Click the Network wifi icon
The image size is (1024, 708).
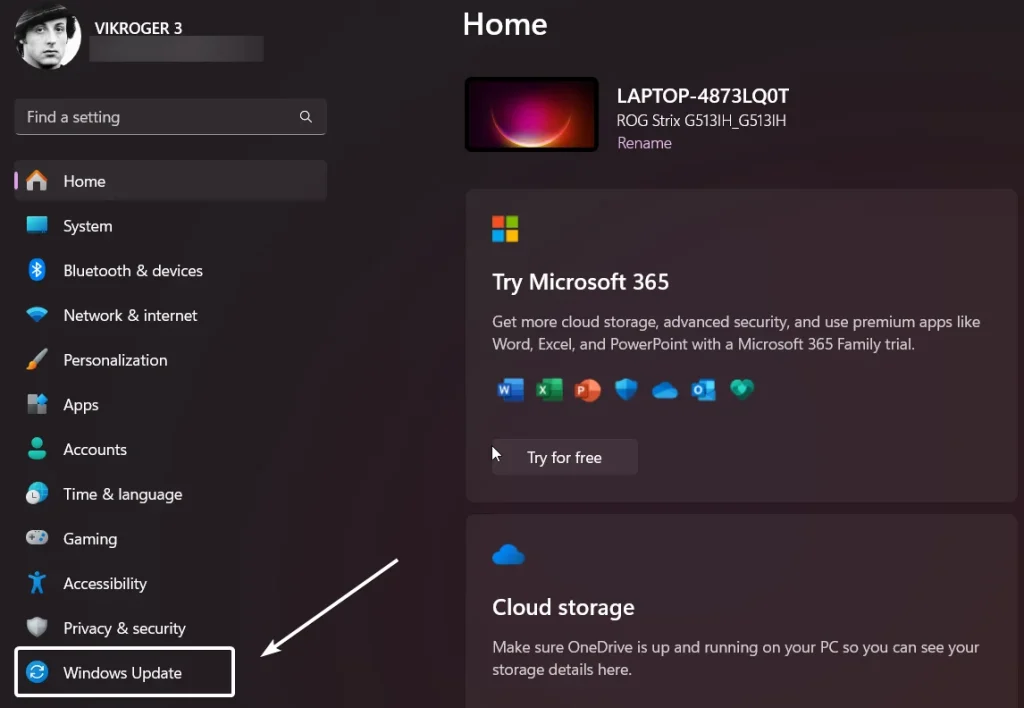37,314
